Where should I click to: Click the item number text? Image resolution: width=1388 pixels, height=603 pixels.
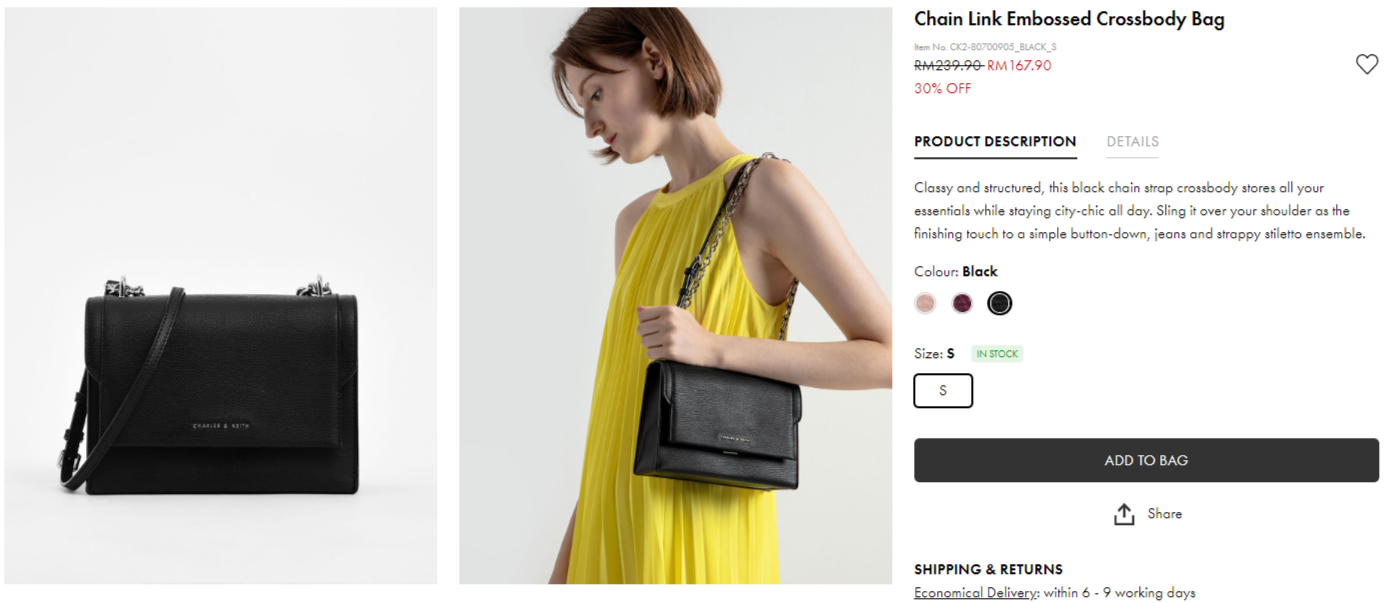[x=985, y=47]
